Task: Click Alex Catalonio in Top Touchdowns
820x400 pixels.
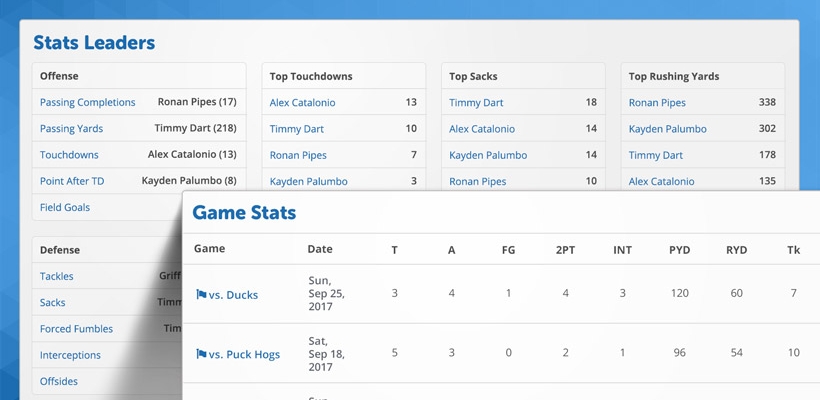Action: tap(302, 102)
